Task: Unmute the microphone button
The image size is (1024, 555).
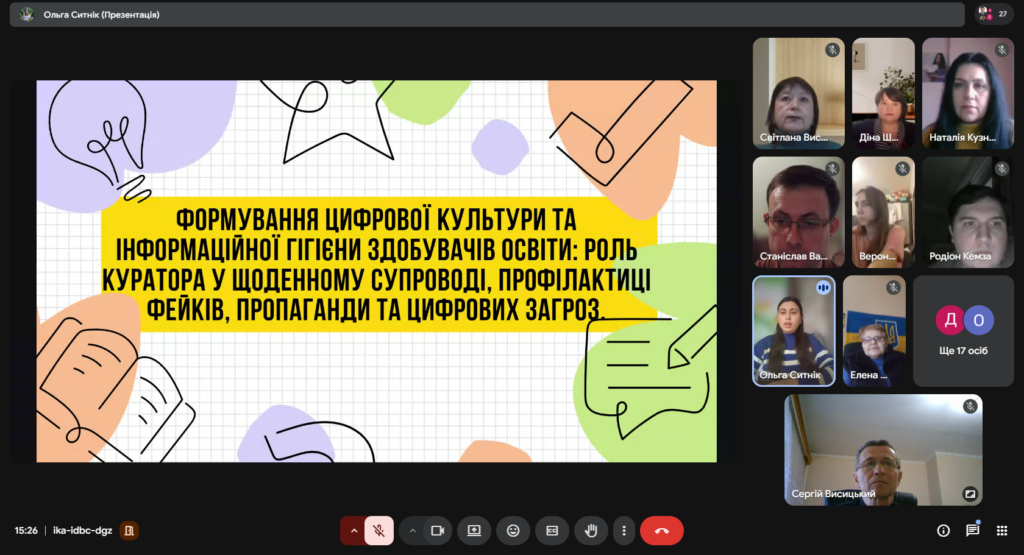Action: point(379,530)
